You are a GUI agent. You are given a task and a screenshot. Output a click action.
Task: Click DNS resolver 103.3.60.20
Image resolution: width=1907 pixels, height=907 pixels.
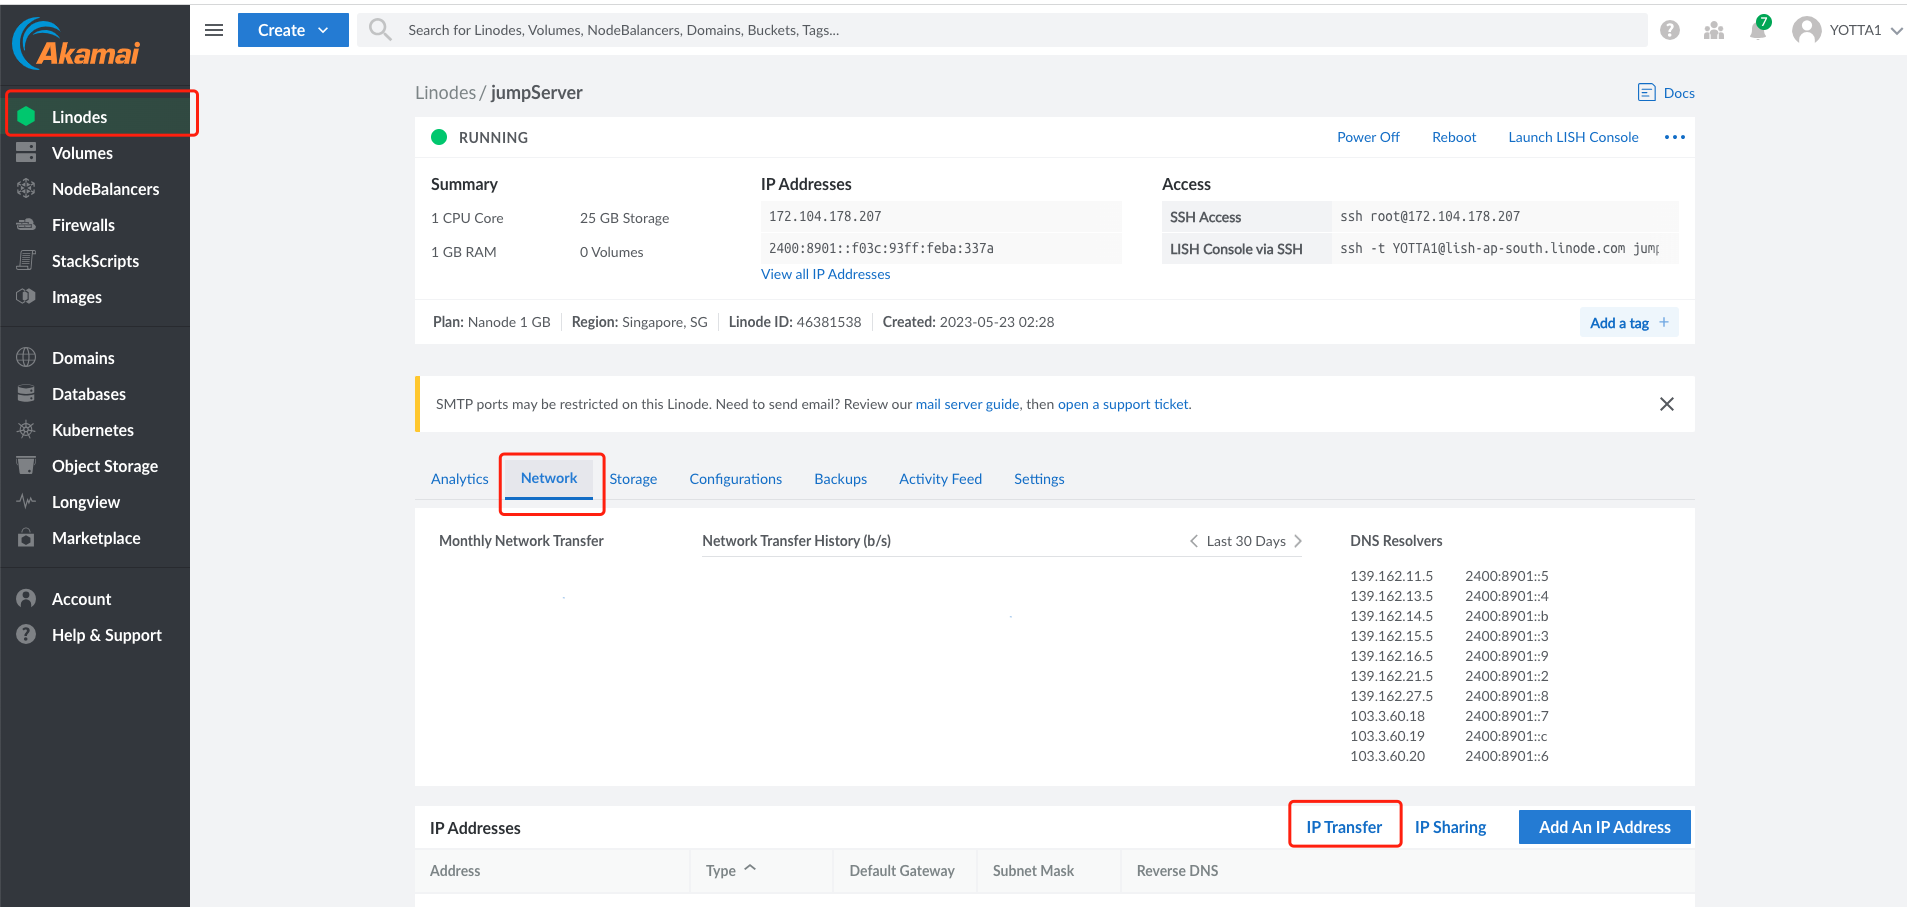[1387, 756]
